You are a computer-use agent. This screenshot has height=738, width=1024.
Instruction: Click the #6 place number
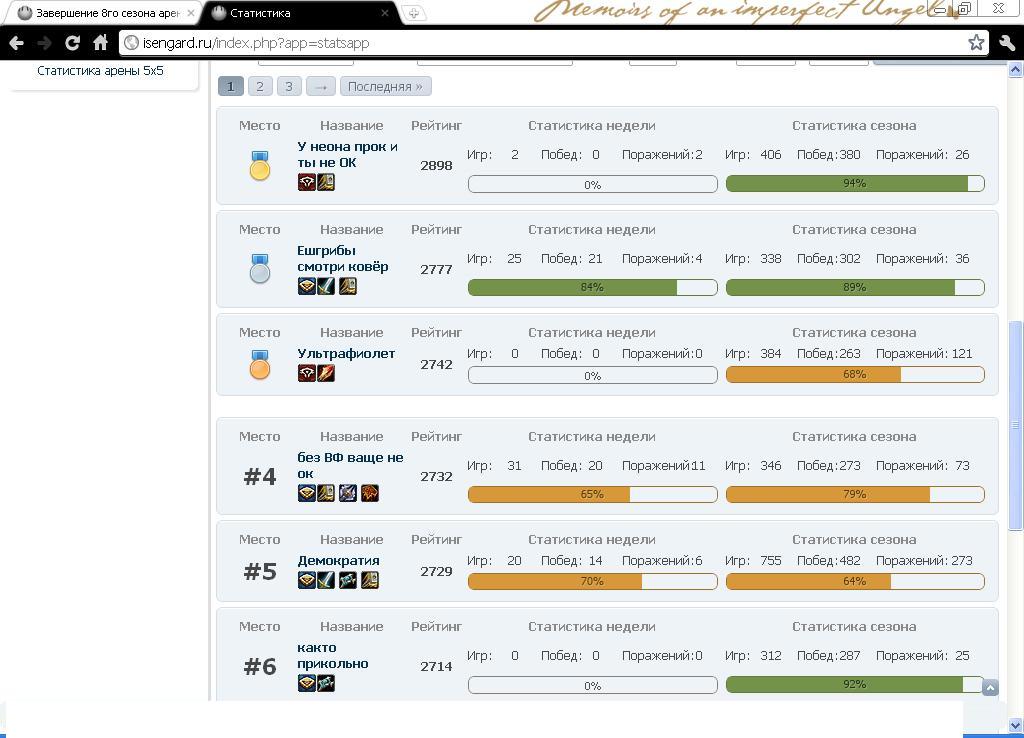pos(260,667)
